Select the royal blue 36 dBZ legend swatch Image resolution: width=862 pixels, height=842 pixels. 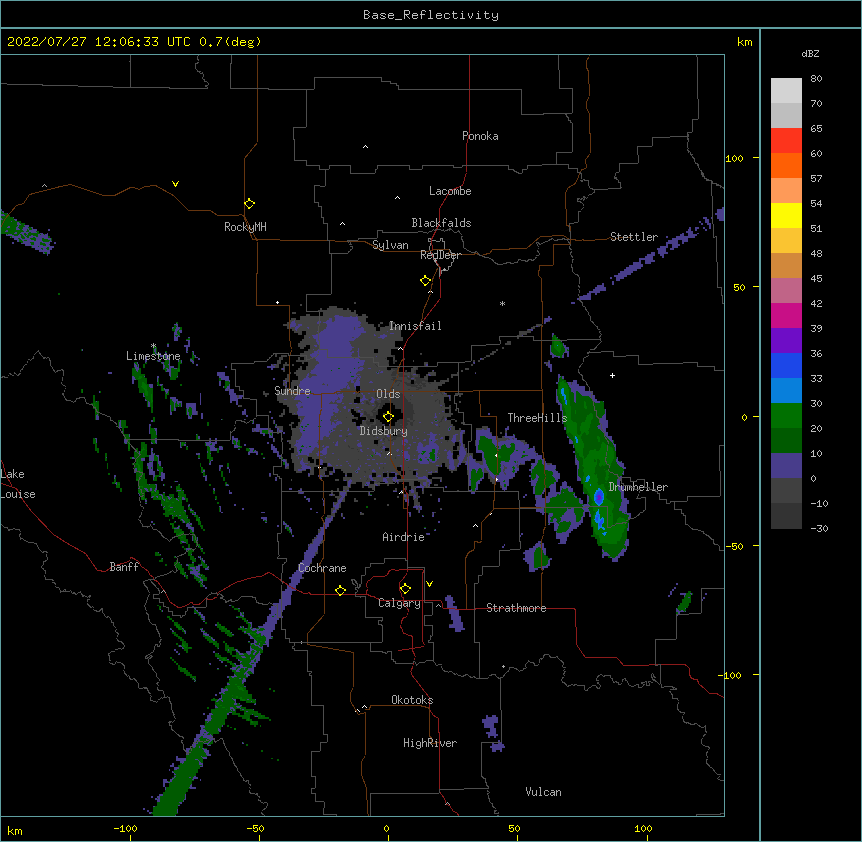pos(786,365)
